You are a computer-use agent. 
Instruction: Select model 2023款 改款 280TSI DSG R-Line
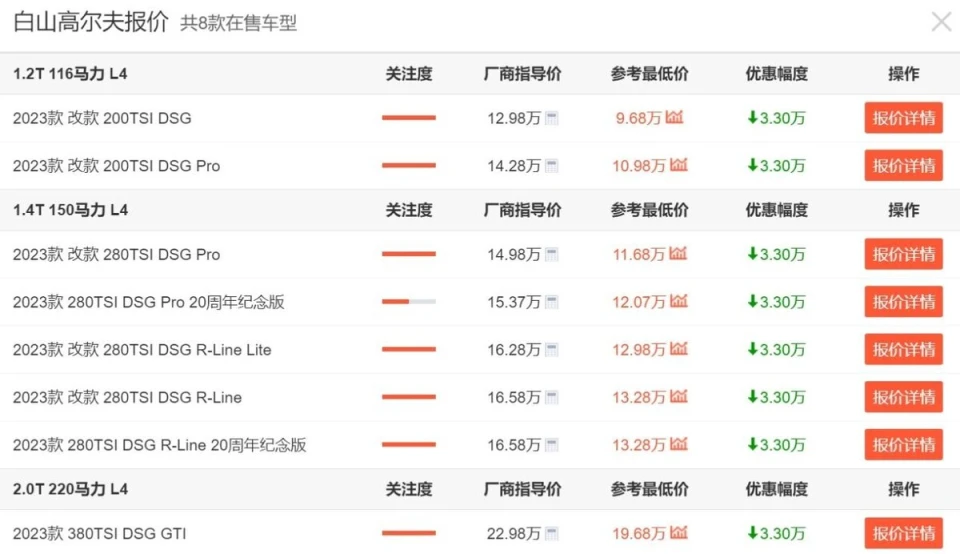pyautogui.click(x=127, y=397)
